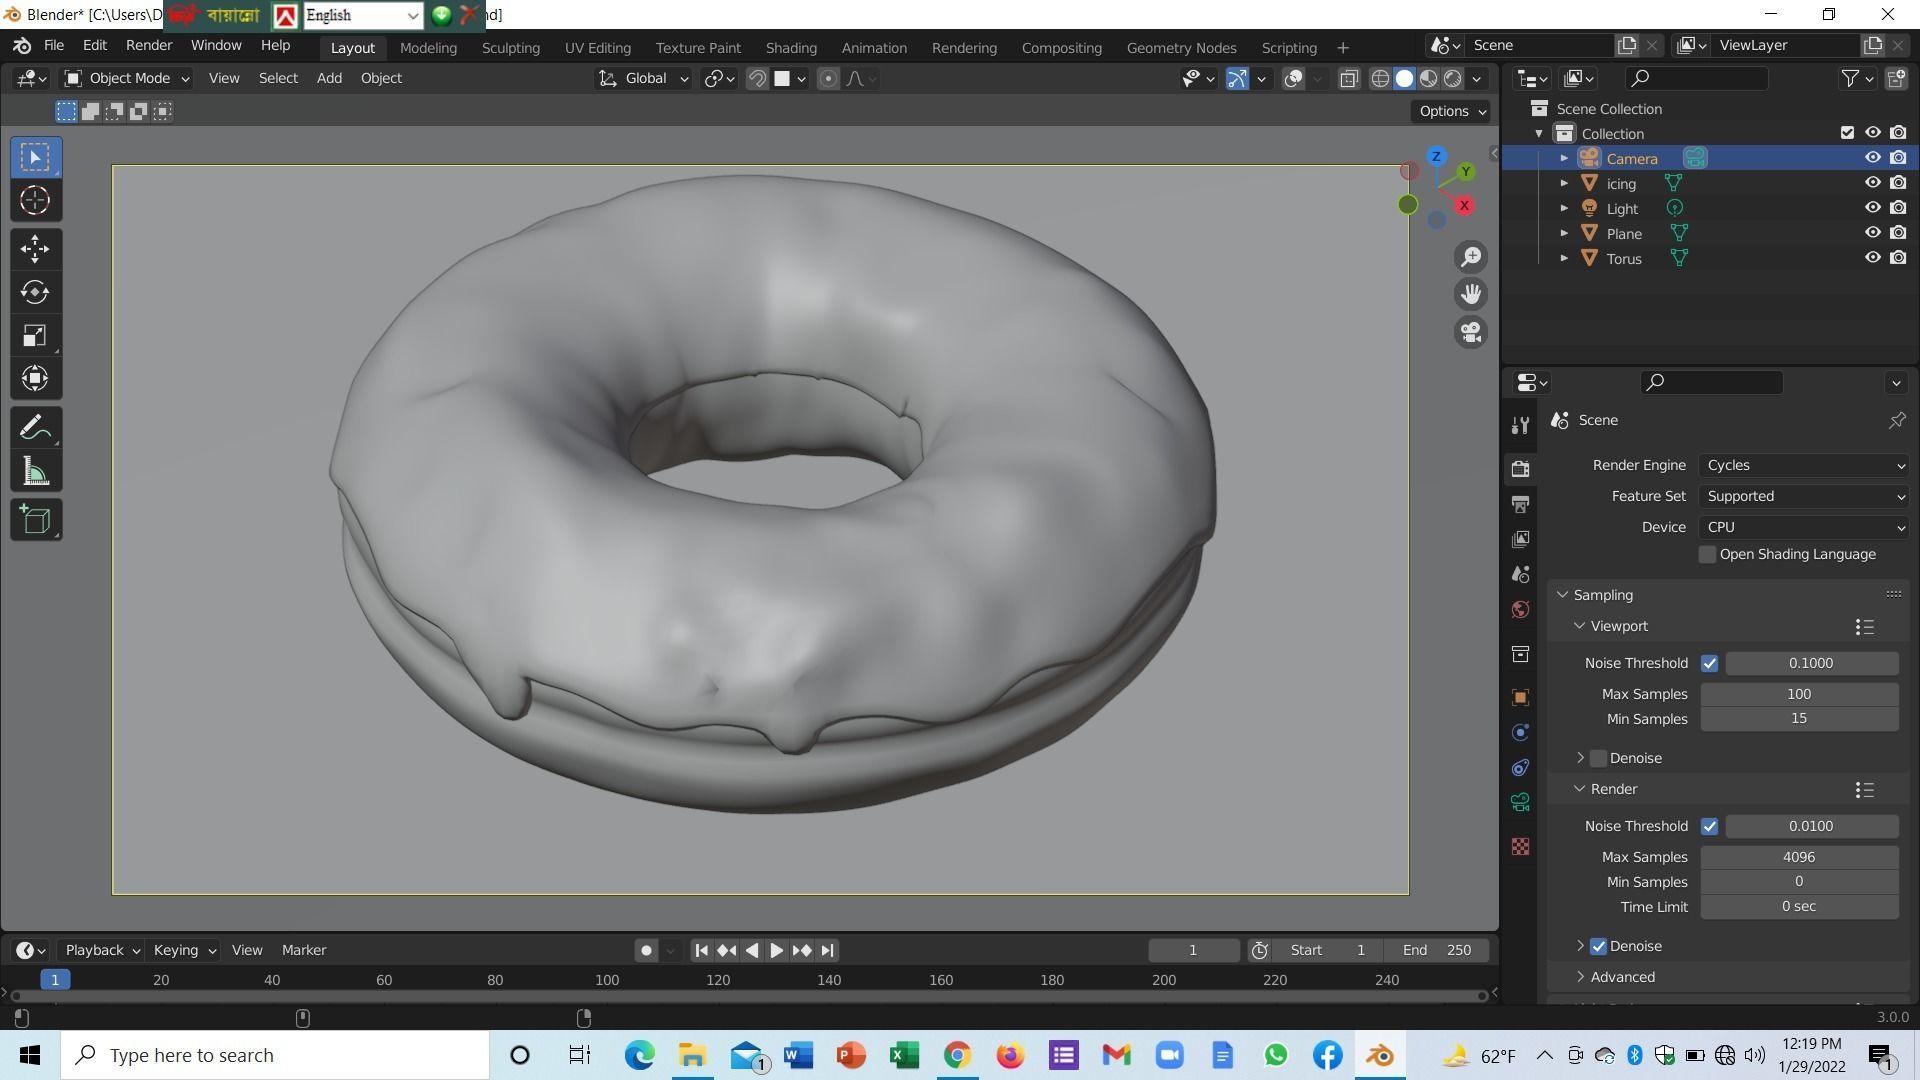1920x1080 pixels.
Task: Disable the Plane object in renders
Action: point(1898,233)
